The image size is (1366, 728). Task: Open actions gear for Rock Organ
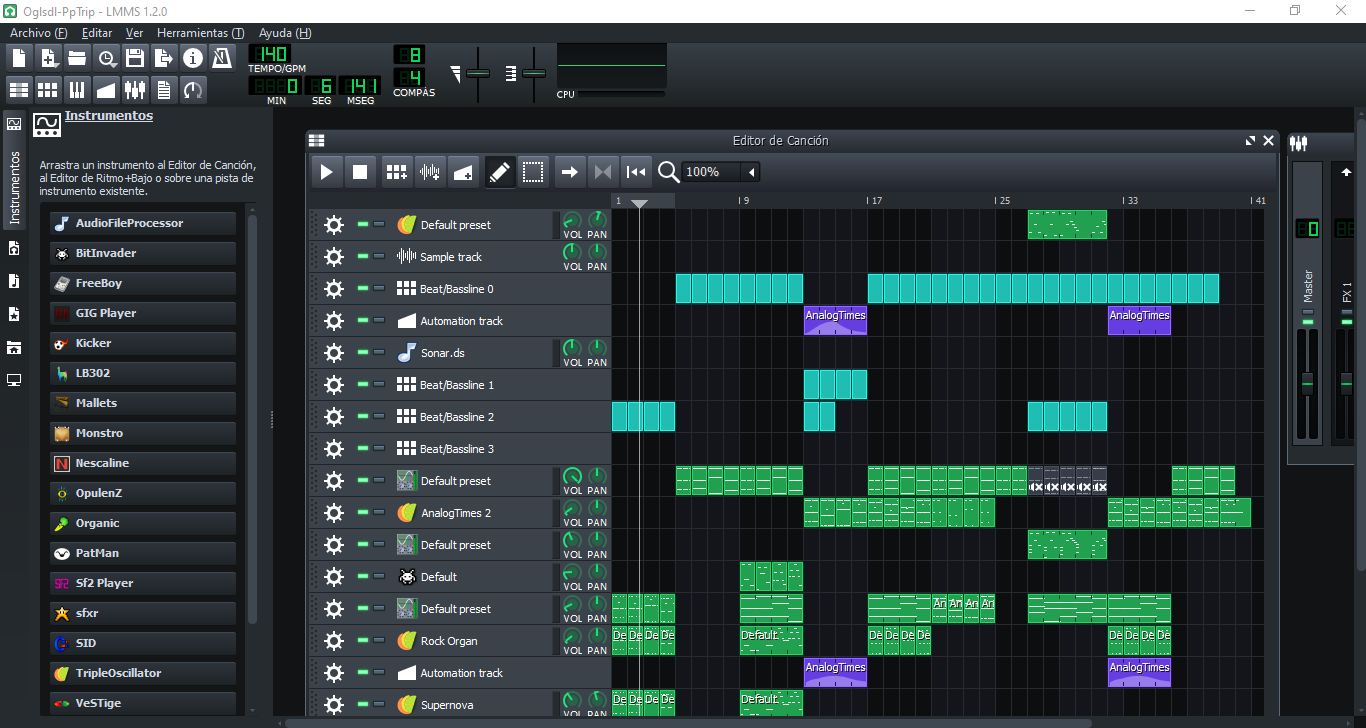coord(334,641)
